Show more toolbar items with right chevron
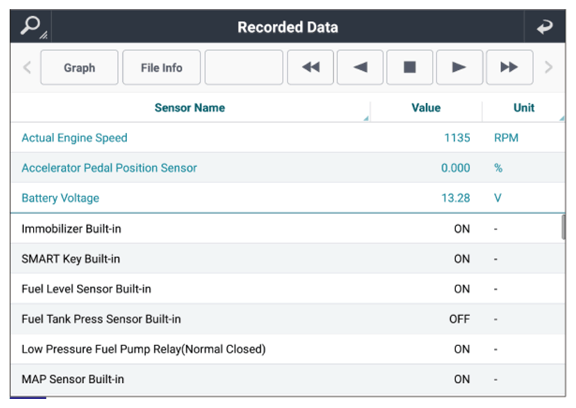This screenshot has height=408, width=576. [x=548, y=68]
